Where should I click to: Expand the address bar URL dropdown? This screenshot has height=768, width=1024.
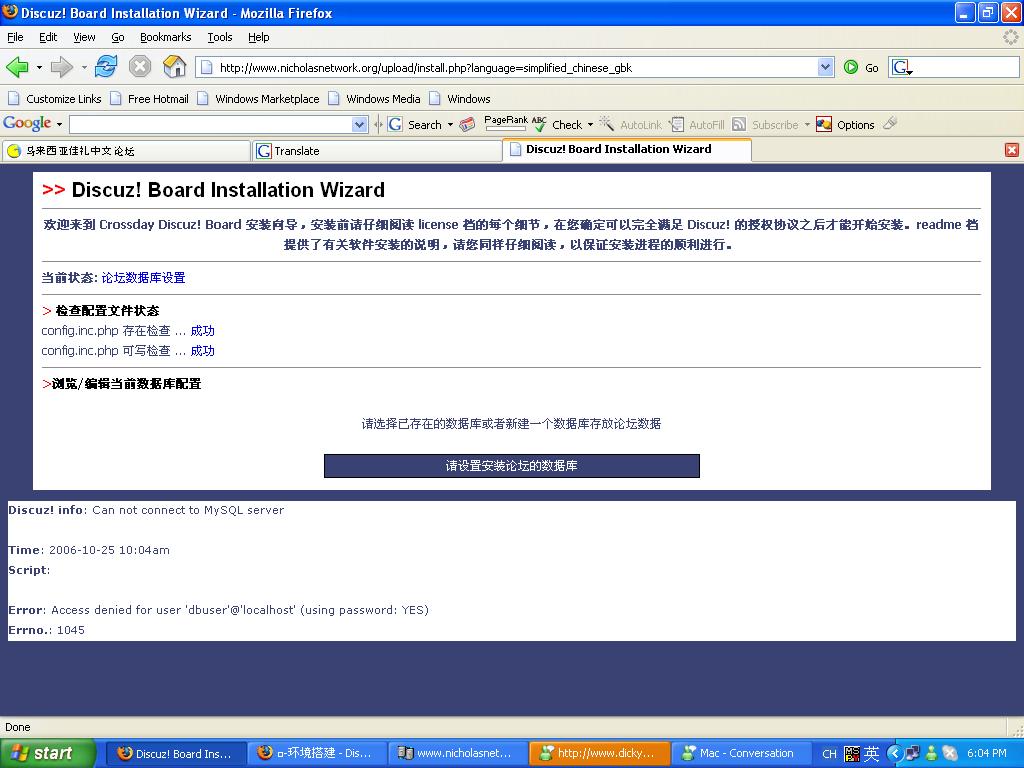825,67
